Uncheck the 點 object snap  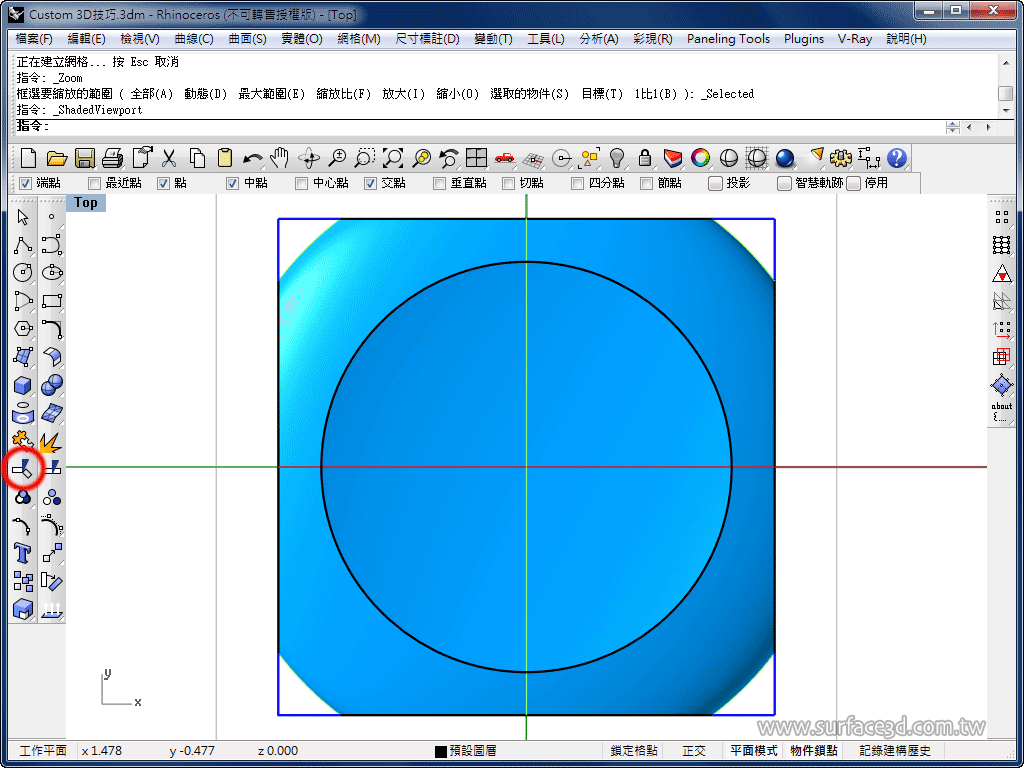coord(163,184)
